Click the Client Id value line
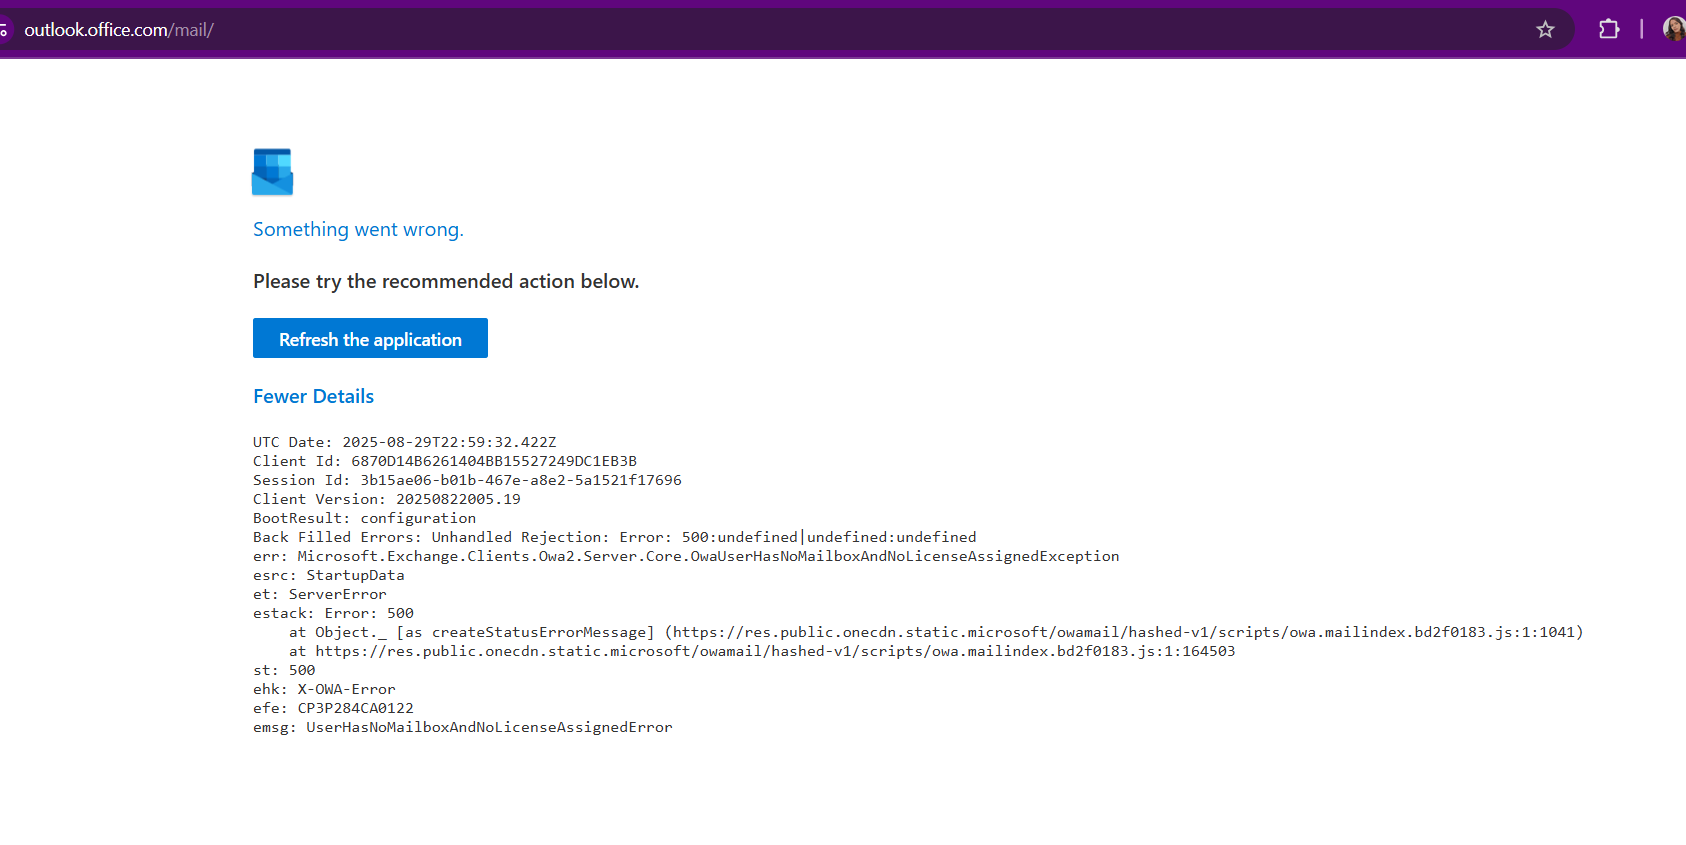 point(445,461)
